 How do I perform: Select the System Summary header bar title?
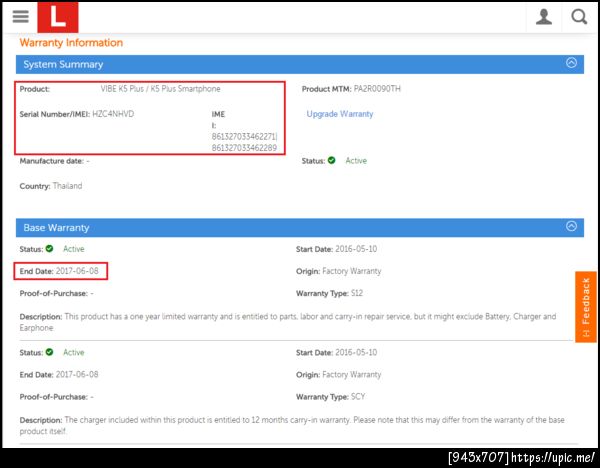63,64
